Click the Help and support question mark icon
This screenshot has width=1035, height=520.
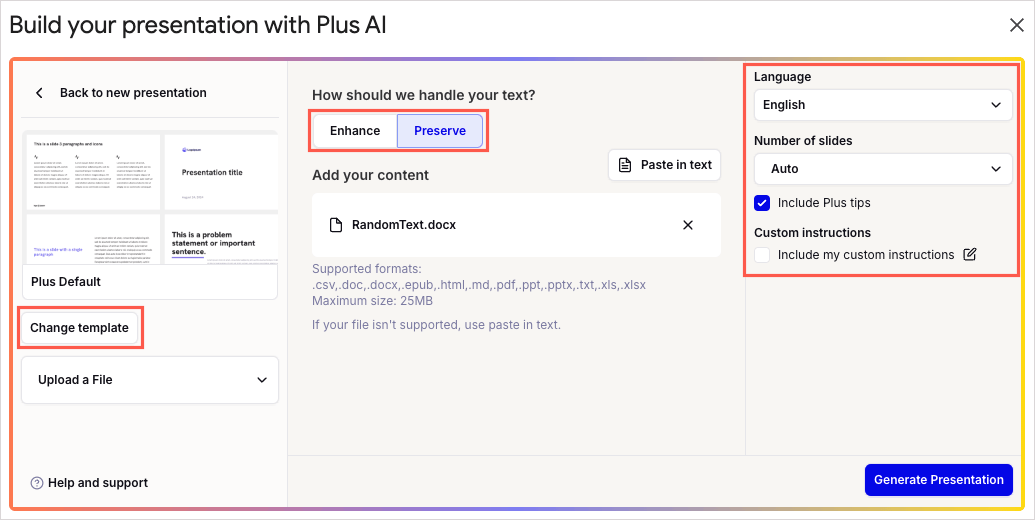[37, 483]
